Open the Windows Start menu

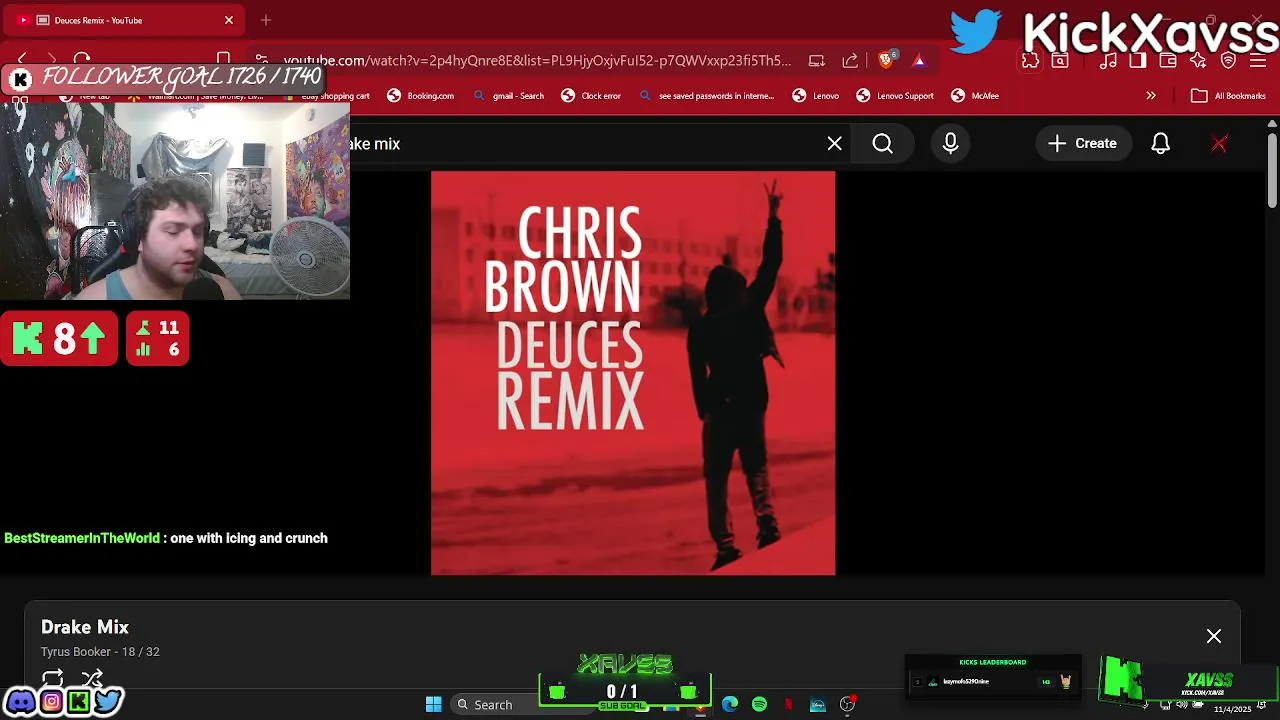click(x=434, y=705)
